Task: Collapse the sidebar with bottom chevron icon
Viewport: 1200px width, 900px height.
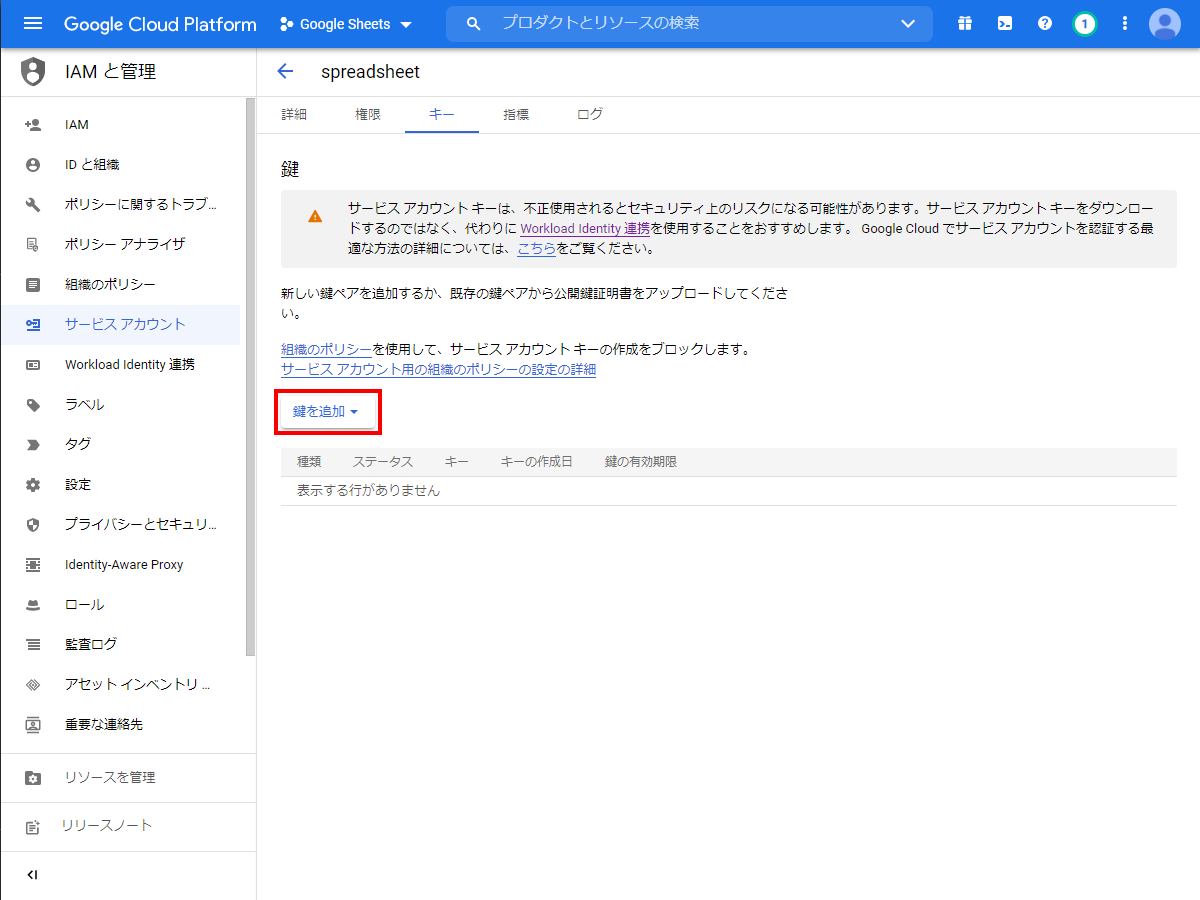Action: coord(33,875)
